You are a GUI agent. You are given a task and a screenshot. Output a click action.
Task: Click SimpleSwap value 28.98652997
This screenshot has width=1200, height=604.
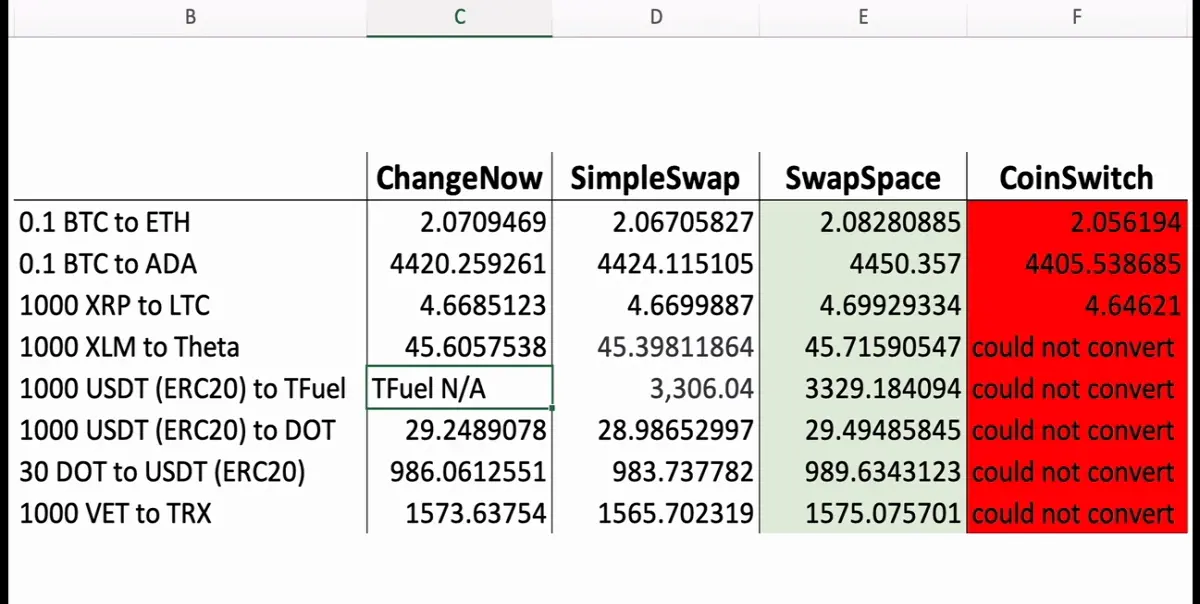pos(655,430)
